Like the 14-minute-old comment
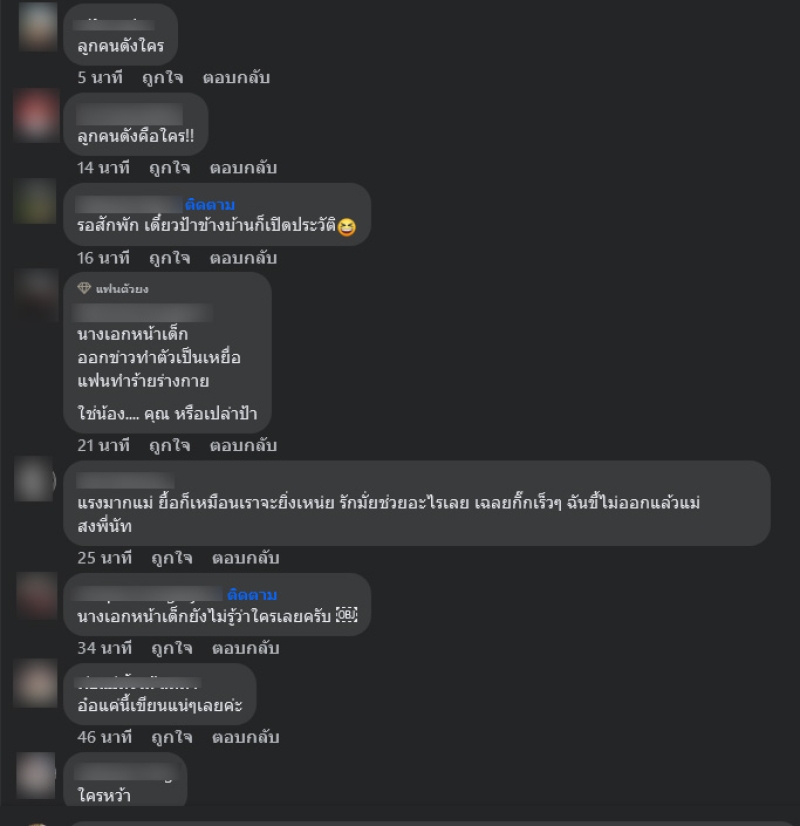This screenshot has width=800, height=826. point(170,168)
